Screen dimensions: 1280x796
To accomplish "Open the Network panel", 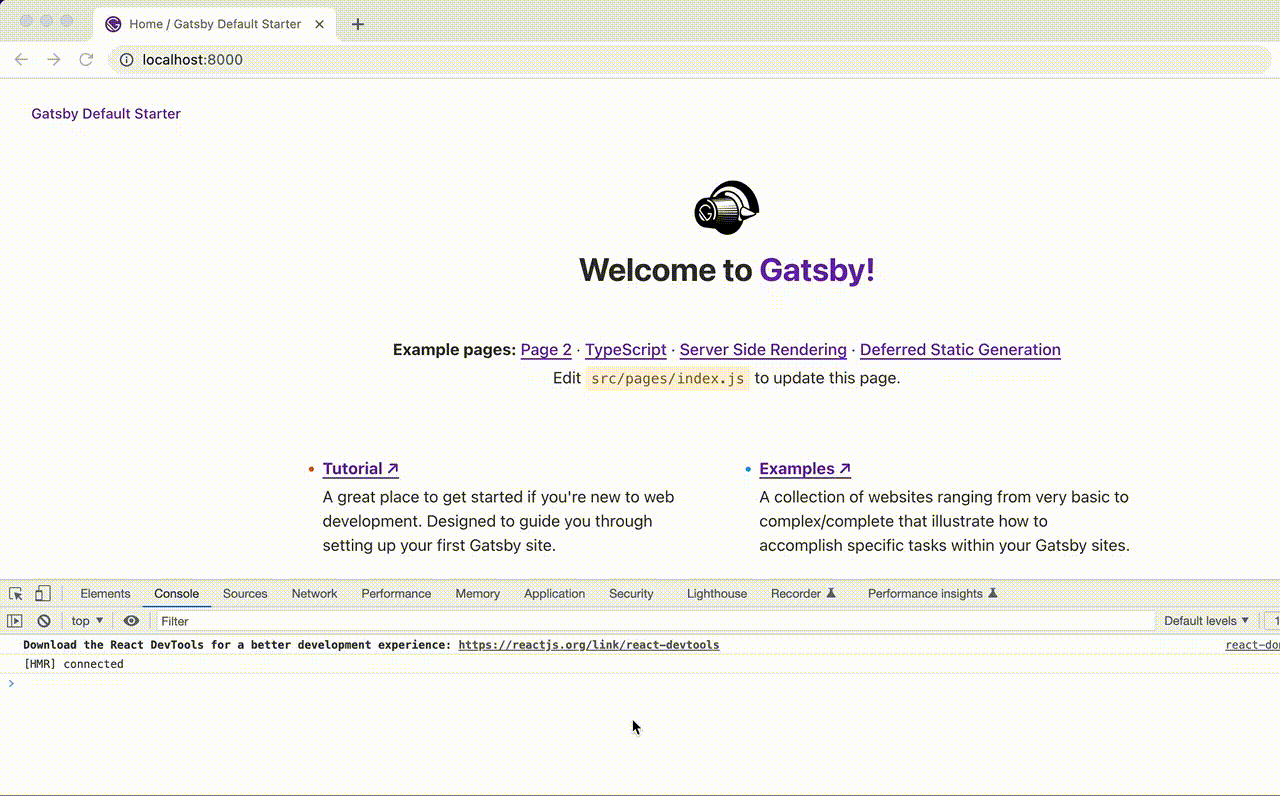I will click(314, 593).
